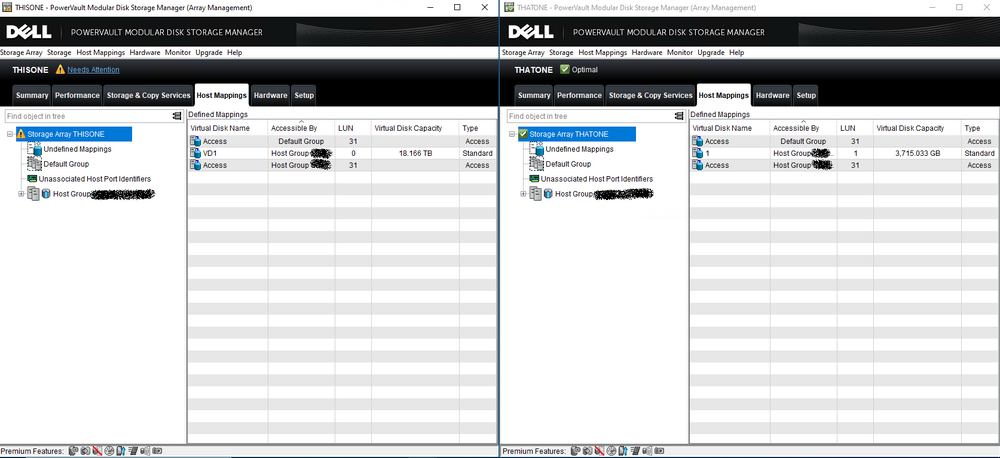The image size is (1000, 458).
Task: Click the sort arrow above Accessible By in THATONE
Action: 803,121
